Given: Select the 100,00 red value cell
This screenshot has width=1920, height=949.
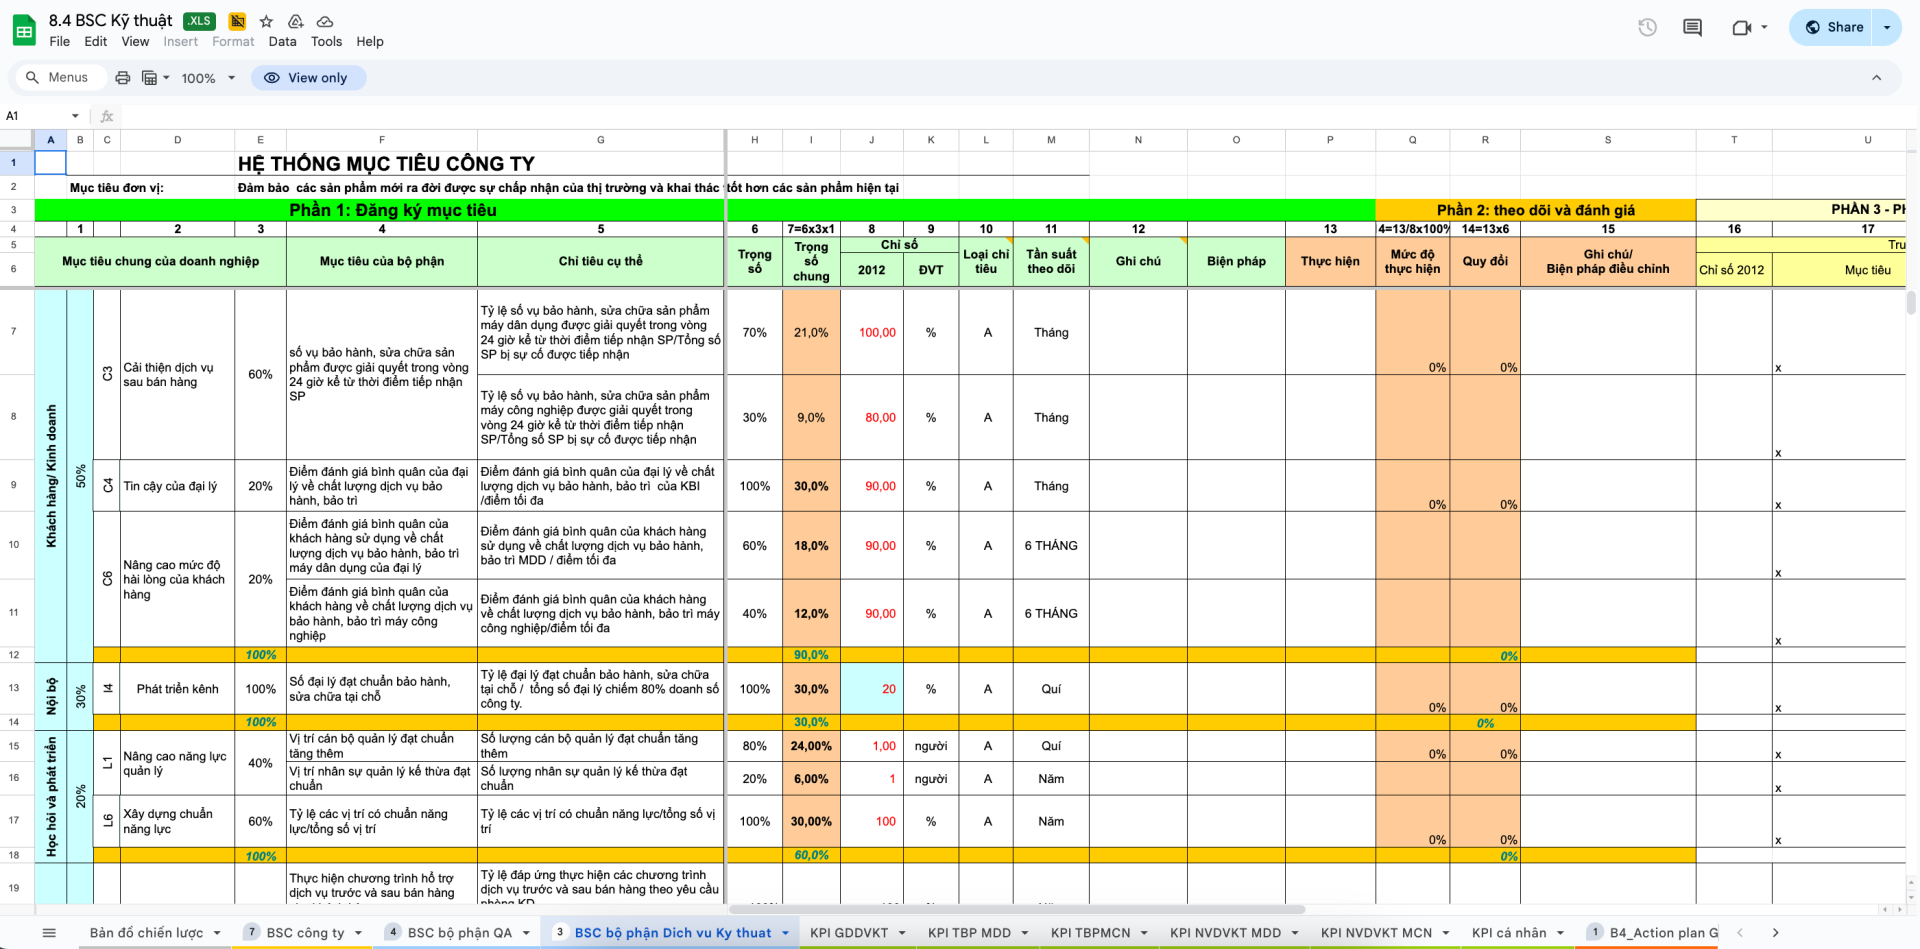Looking at the screenshot, I should (872, 332).
